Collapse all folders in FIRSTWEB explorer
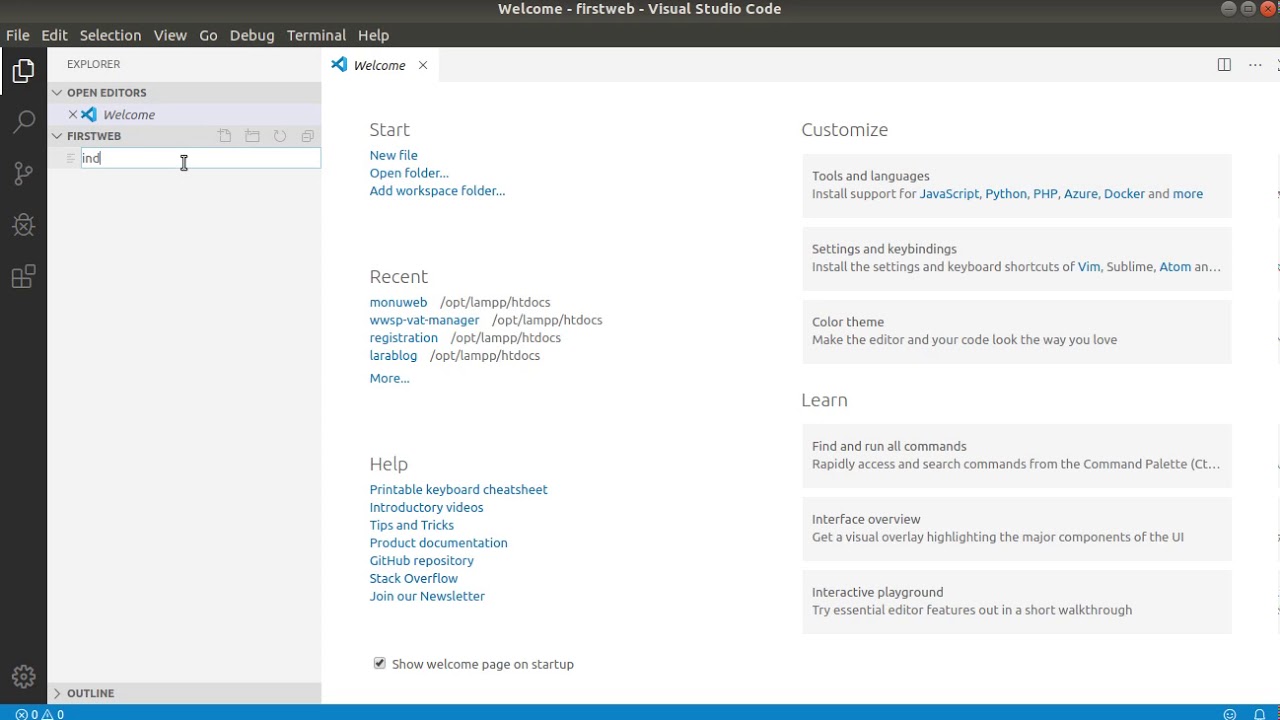 308,136
